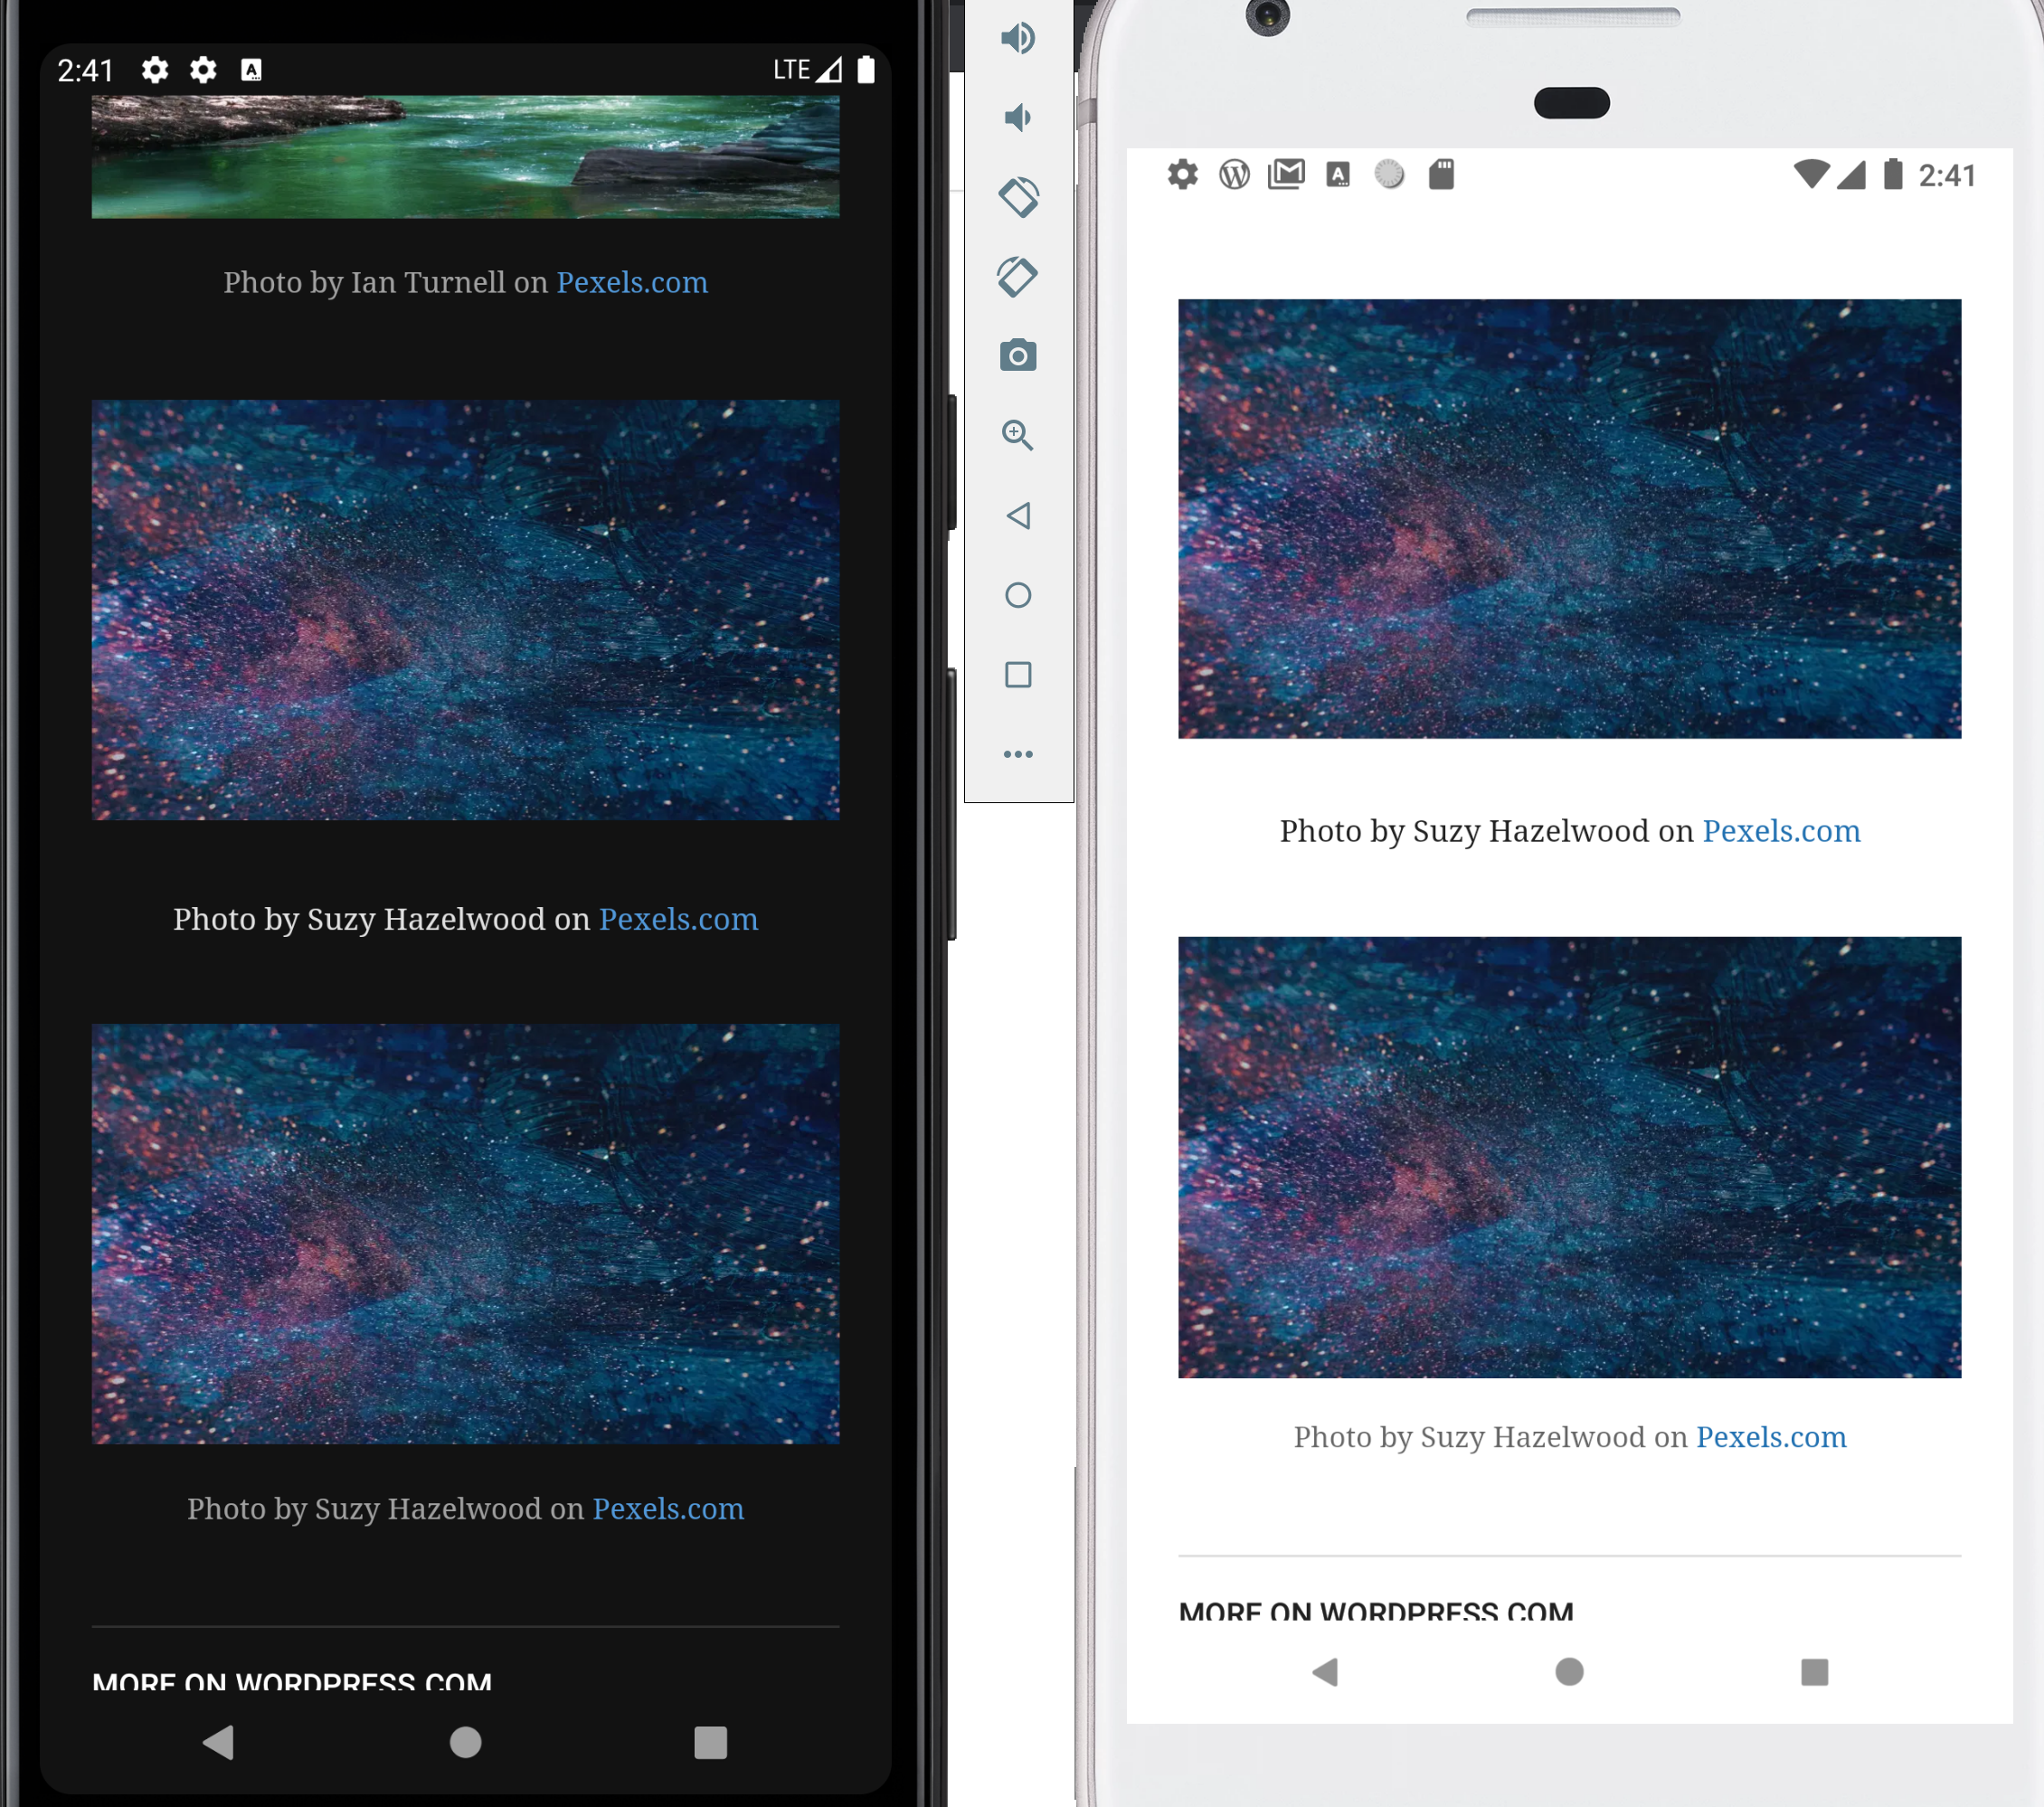
Task: Open the Gmail notification icon
Action: pyautogui.click(x=1287, y=174)
